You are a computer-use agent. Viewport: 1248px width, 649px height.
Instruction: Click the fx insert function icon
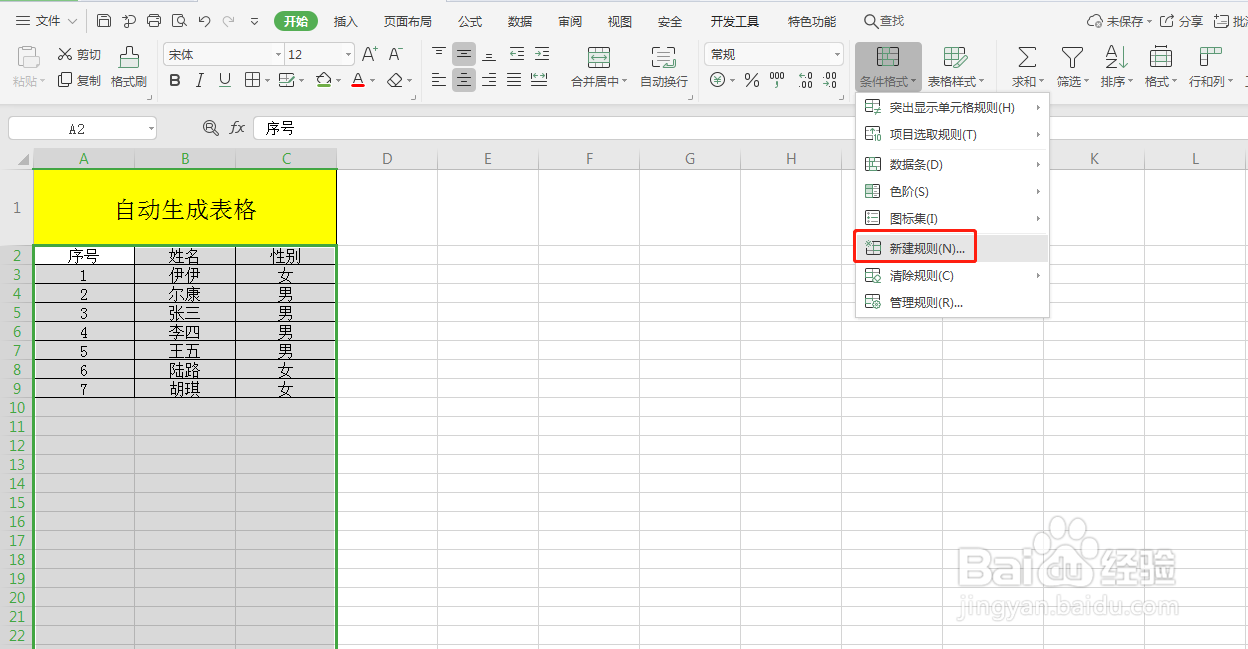237,128
